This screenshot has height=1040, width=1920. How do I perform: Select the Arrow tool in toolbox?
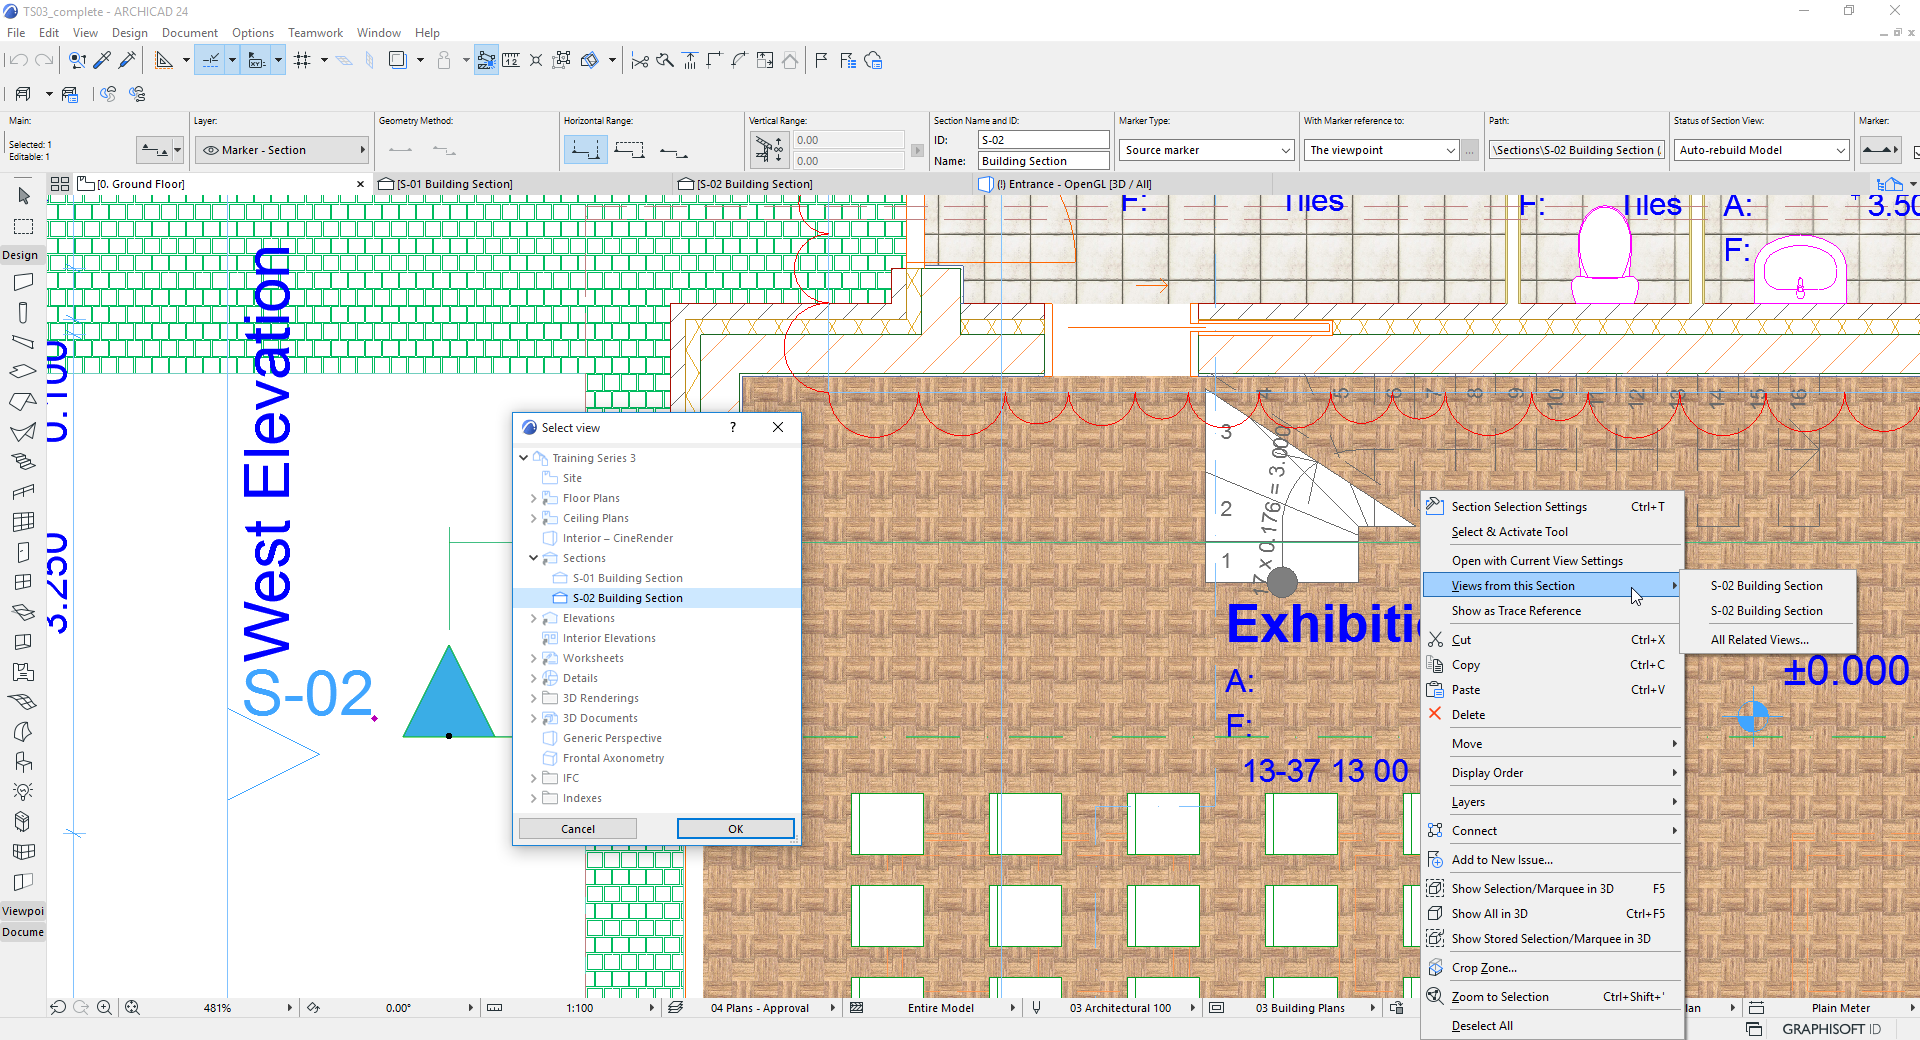pyautogui.click(x=24, y=196)
